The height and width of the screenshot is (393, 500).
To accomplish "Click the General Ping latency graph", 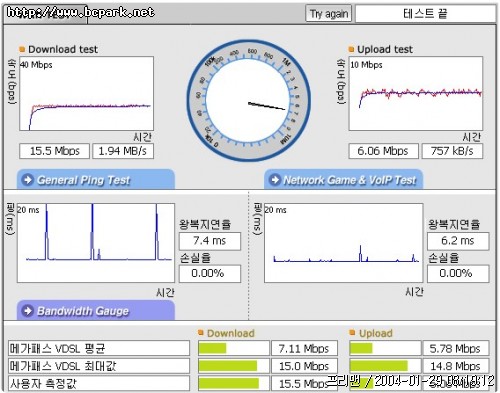I will [x=96, y=243].
